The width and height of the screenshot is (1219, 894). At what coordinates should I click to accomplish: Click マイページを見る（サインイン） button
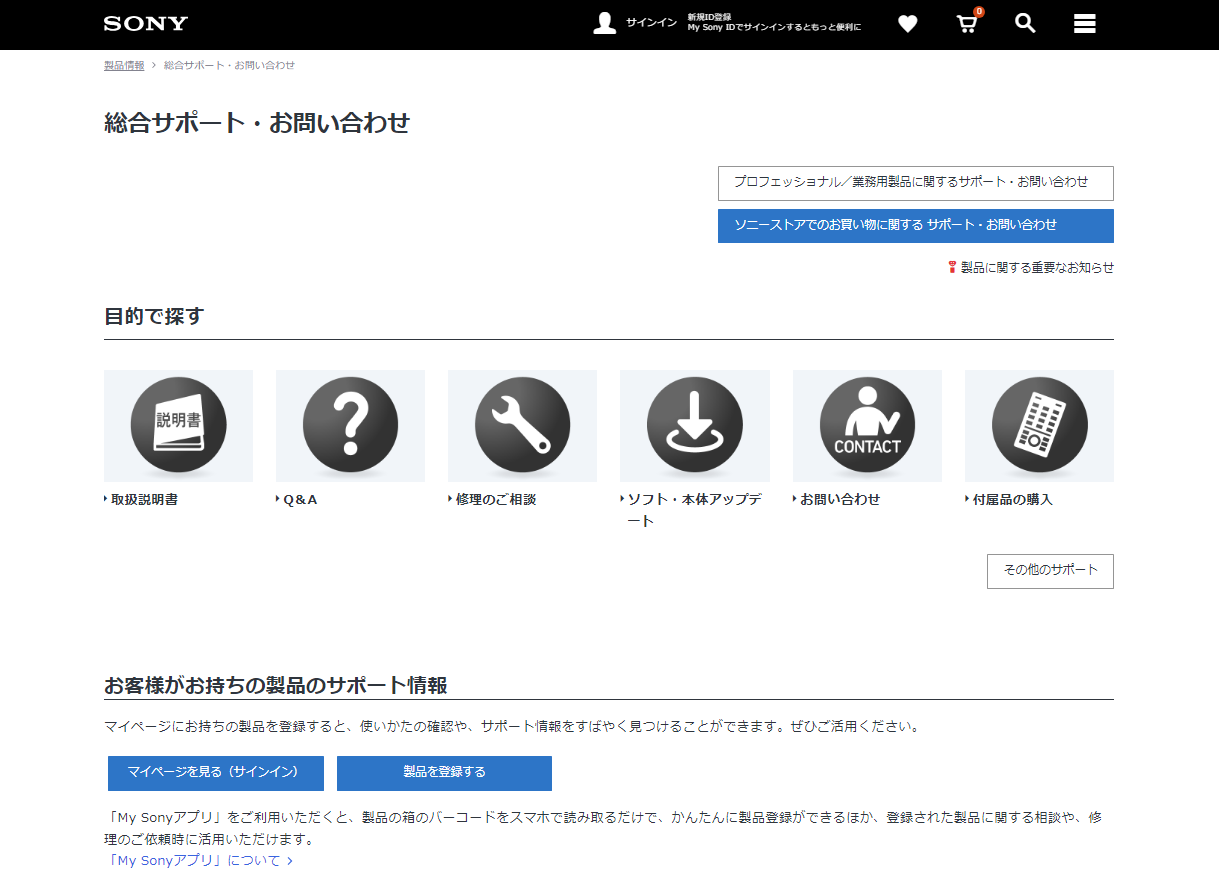click(216, 773)
